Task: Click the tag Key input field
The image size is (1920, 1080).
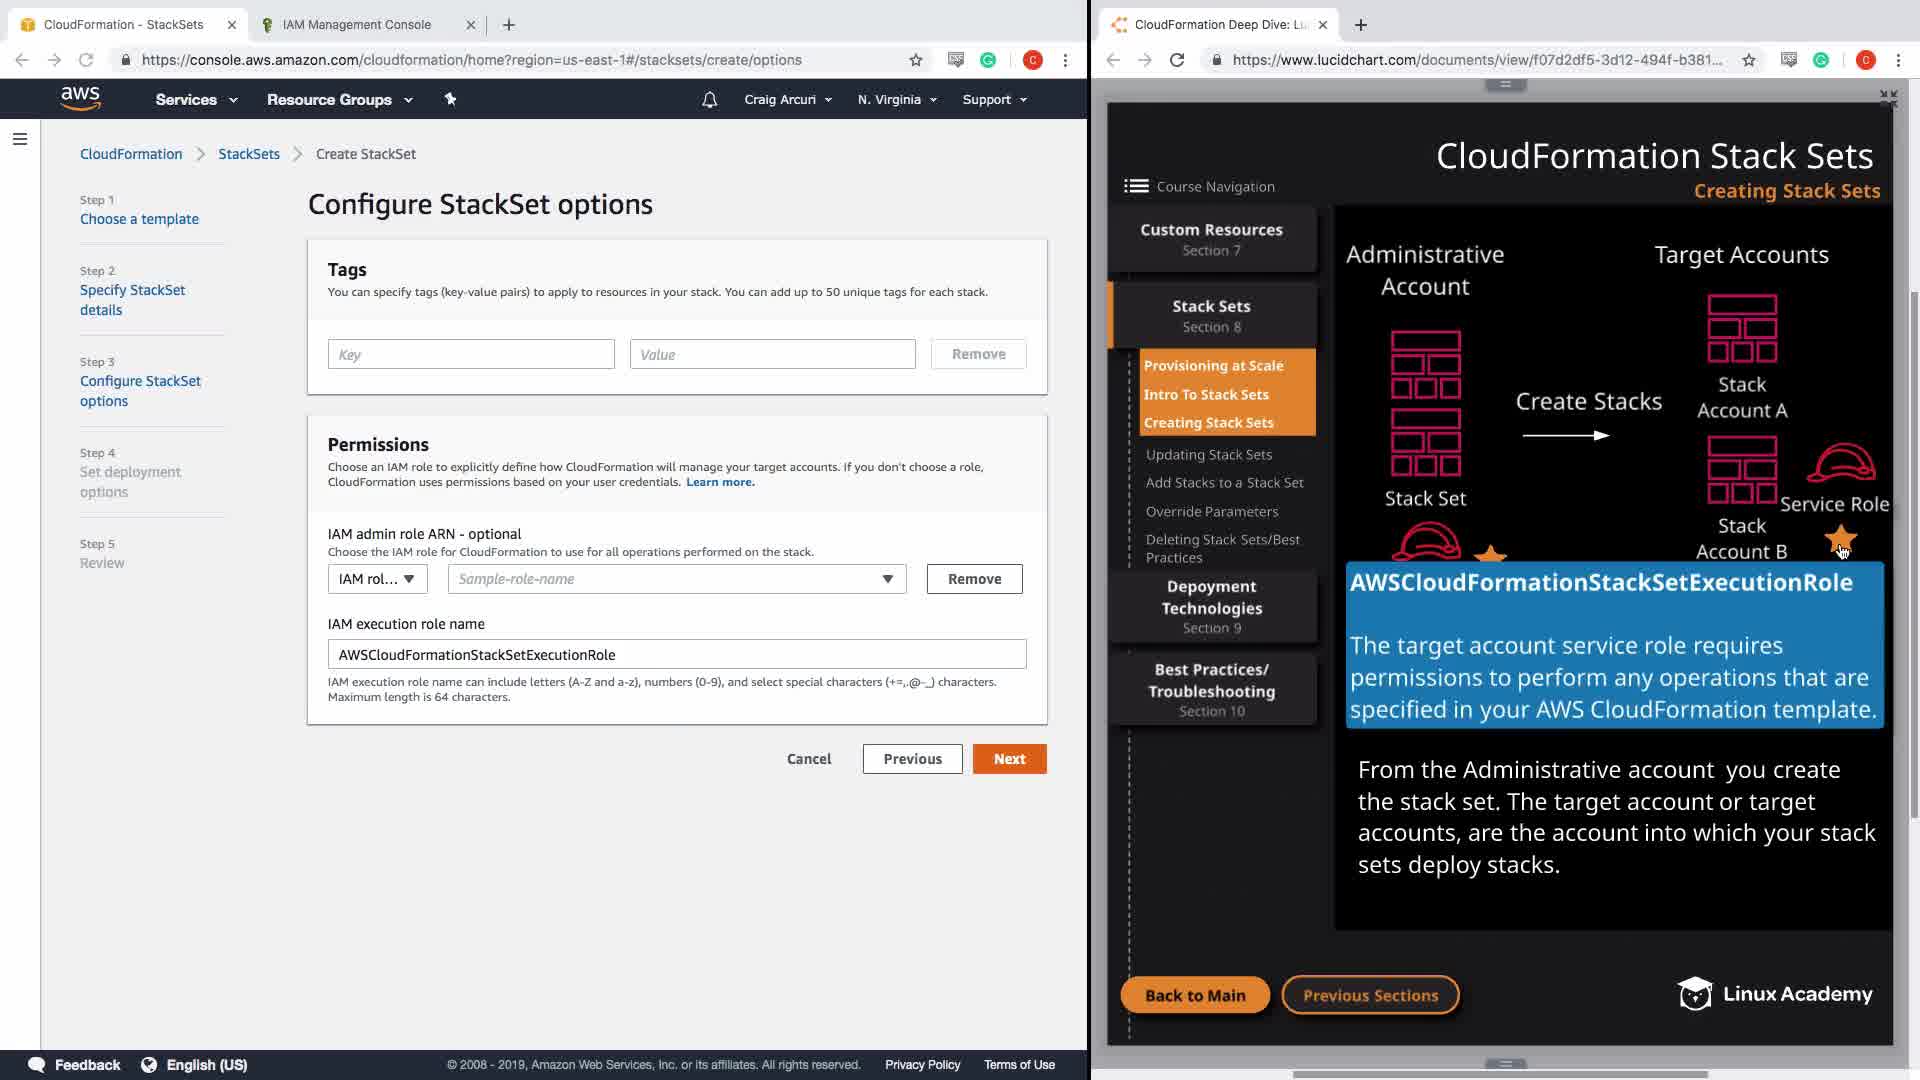Action: coord(471,354)
